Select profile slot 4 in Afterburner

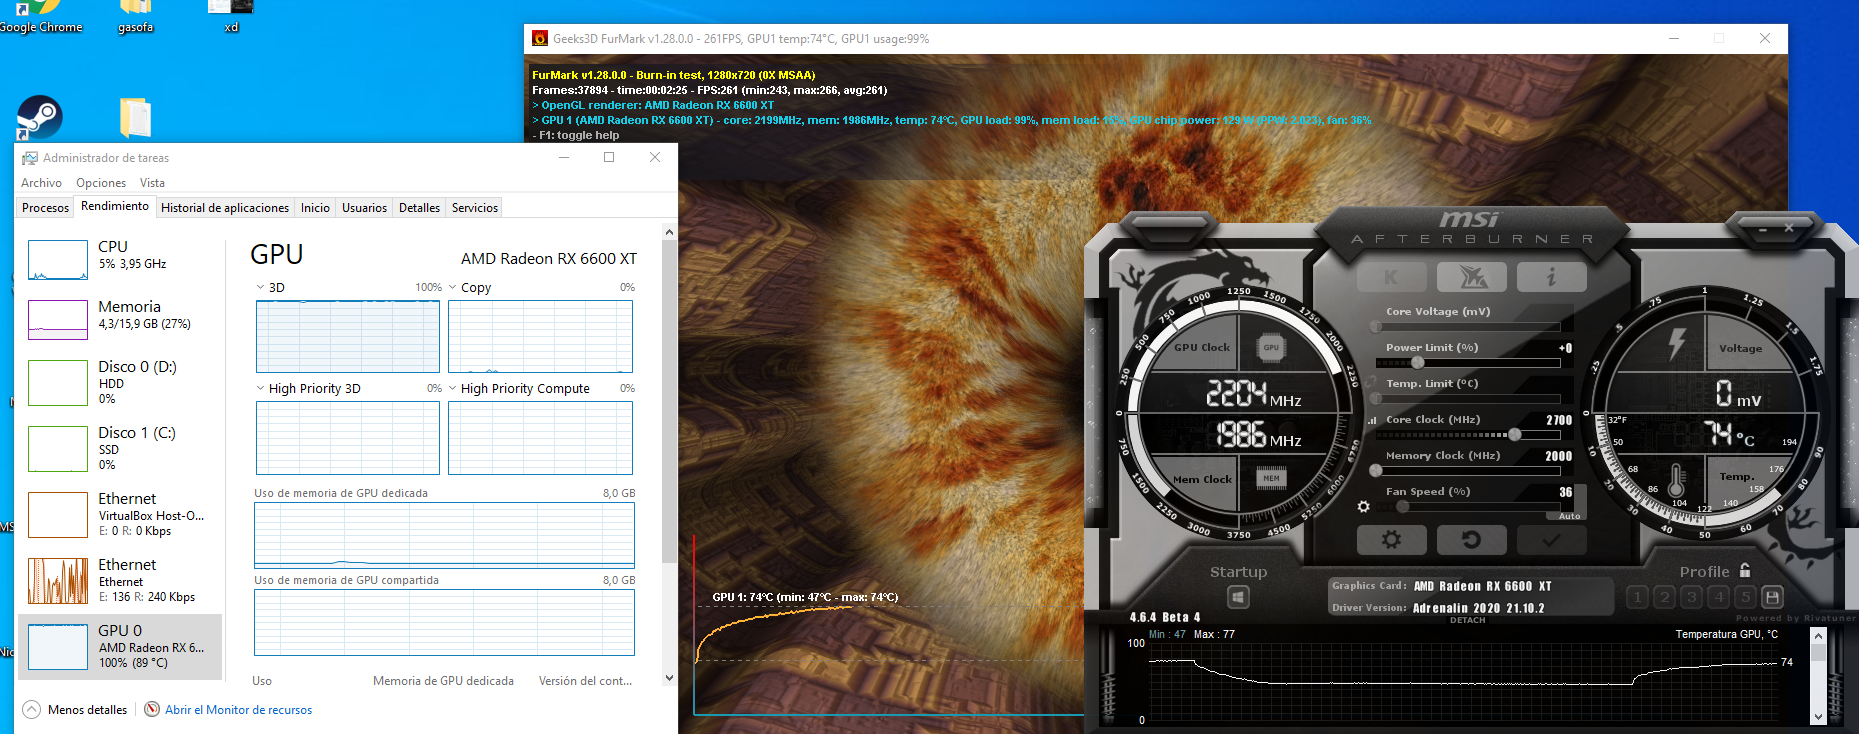click(x=1718, y=597)
